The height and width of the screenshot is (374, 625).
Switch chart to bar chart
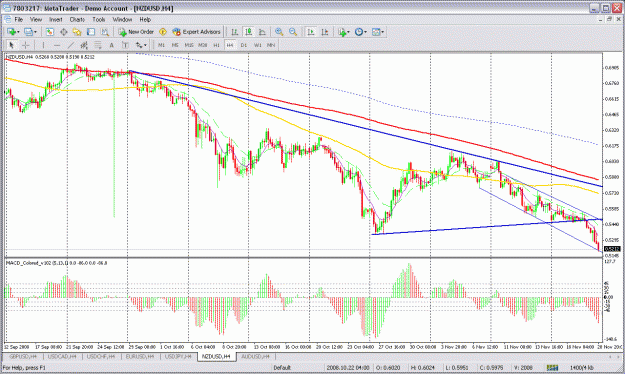coord(235,32)
